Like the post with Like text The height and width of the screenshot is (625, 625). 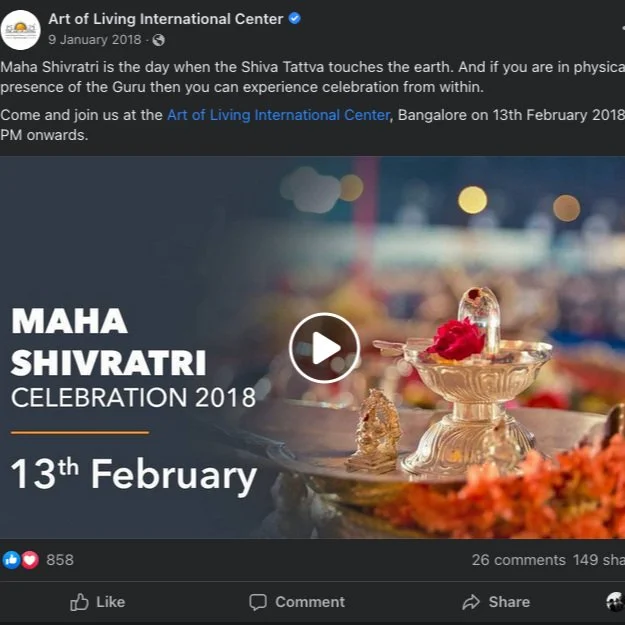coord(110,602)
